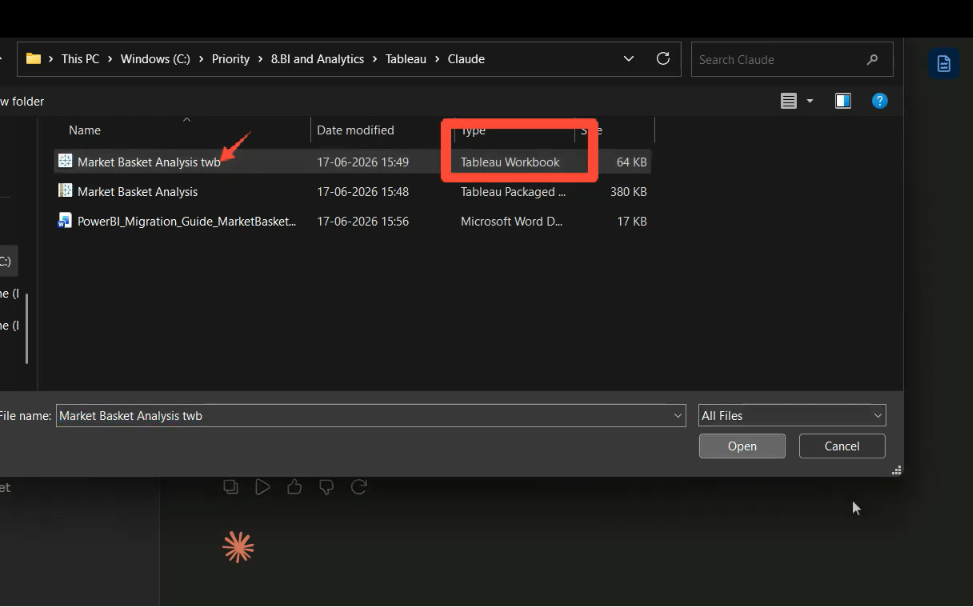
Task: Click the Tableau Packaged type cell
Action: (x=513, y=192)
